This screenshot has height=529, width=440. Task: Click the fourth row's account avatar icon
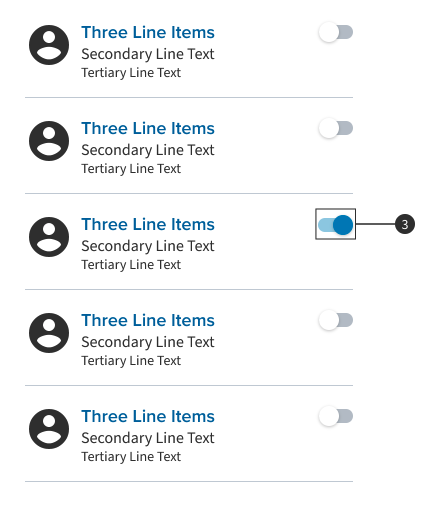click(x=49, y=333)
